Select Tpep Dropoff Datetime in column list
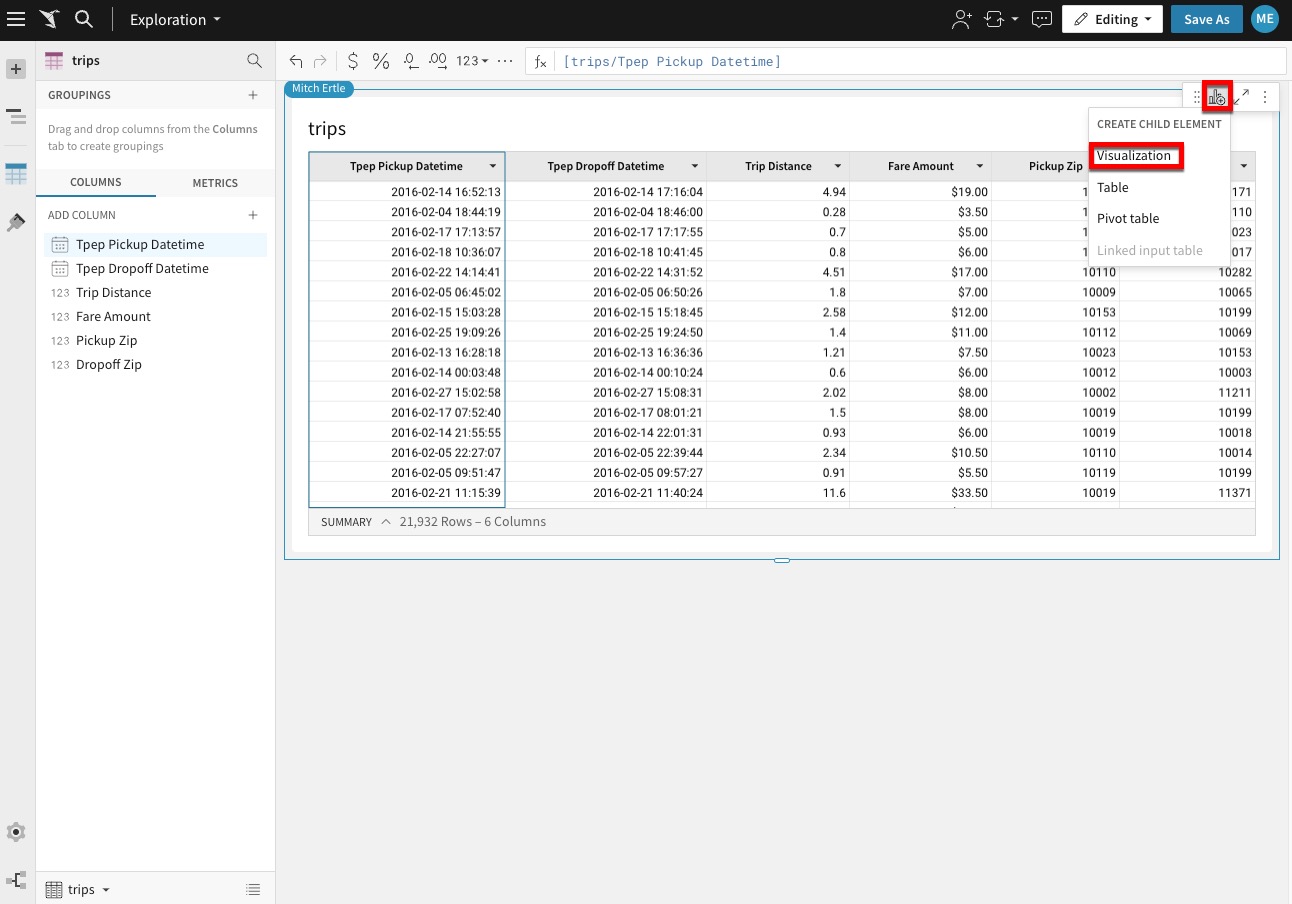This screenshot has height=904, width=1292. point(155,268)
